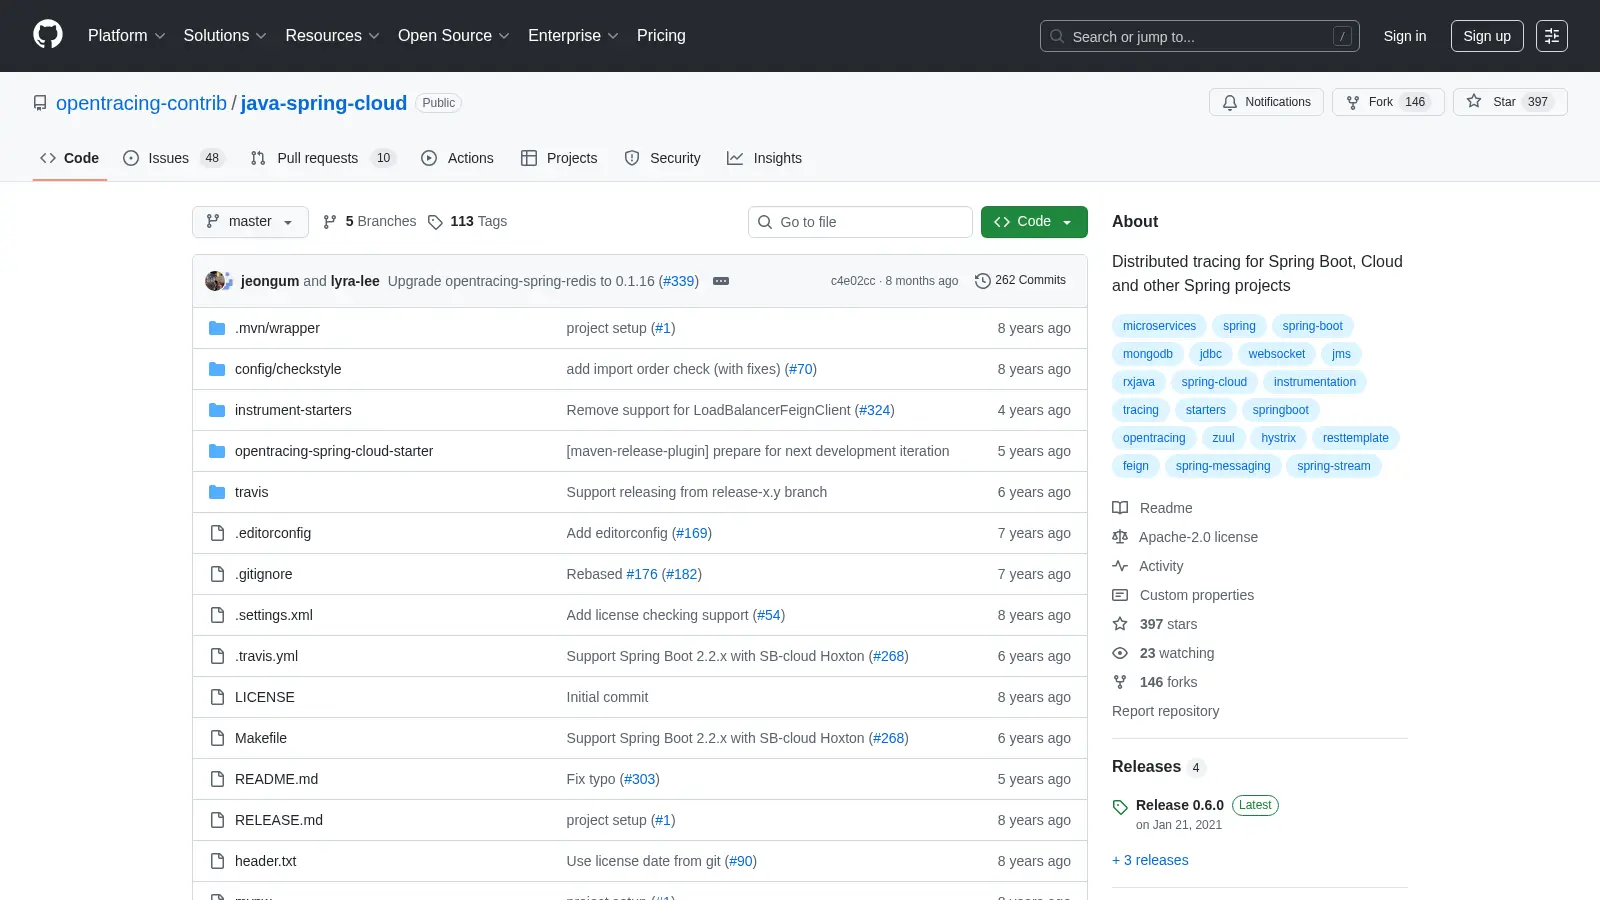Click the Go to file input
This screenshot has width=1600, height=900.
(860, 222)
